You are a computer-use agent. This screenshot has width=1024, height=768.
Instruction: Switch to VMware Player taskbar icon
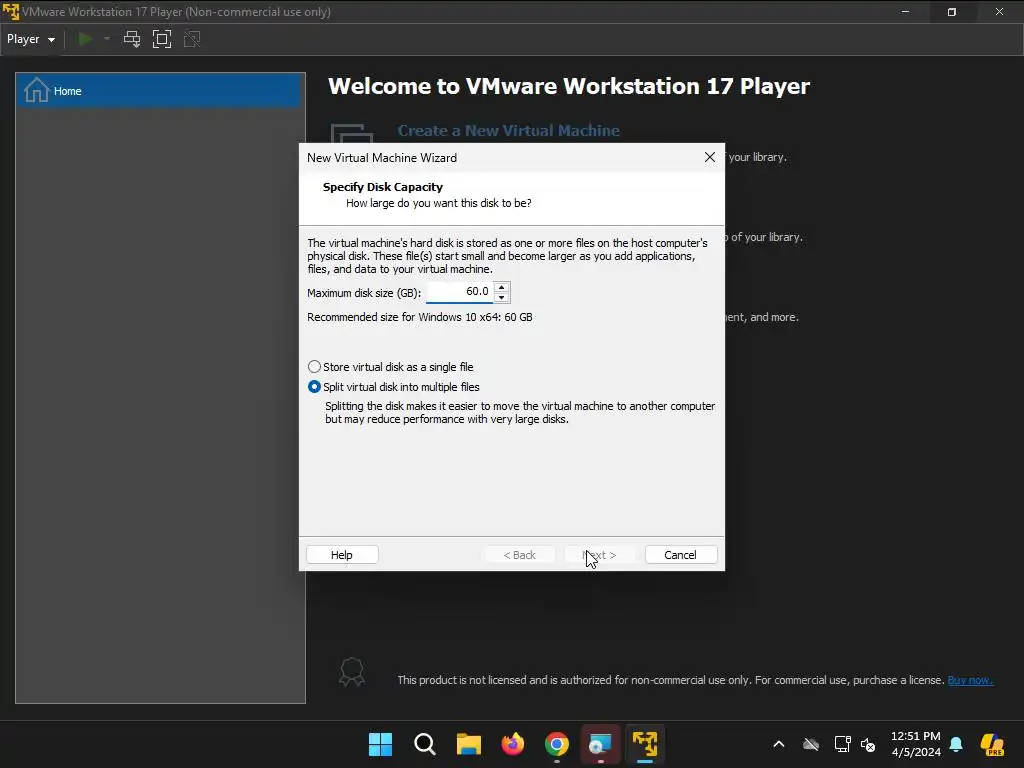645,744
